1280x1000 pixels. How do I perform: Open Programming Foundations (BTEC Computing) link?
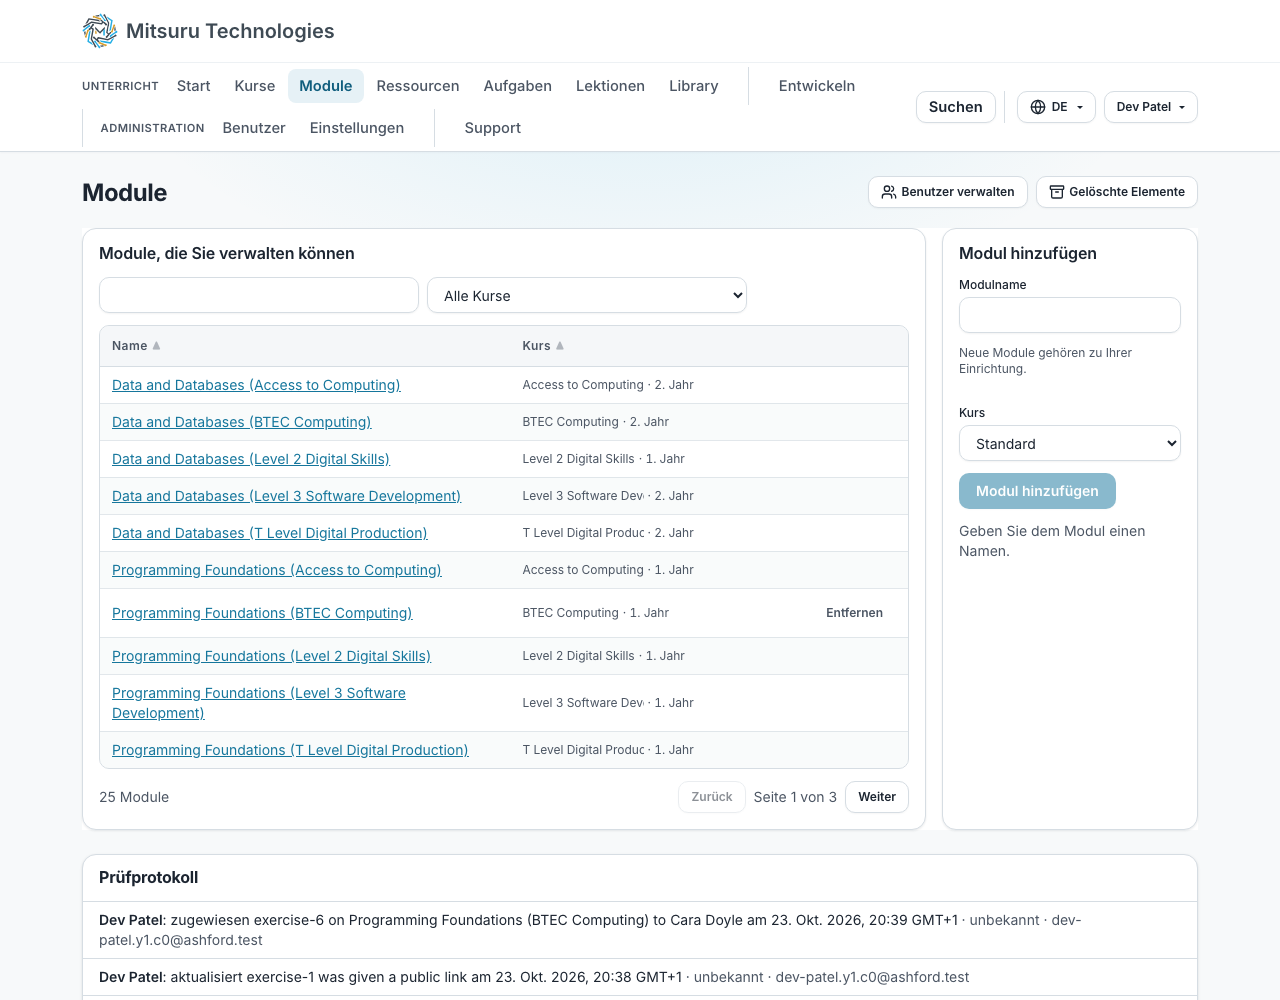click(262, 613)
